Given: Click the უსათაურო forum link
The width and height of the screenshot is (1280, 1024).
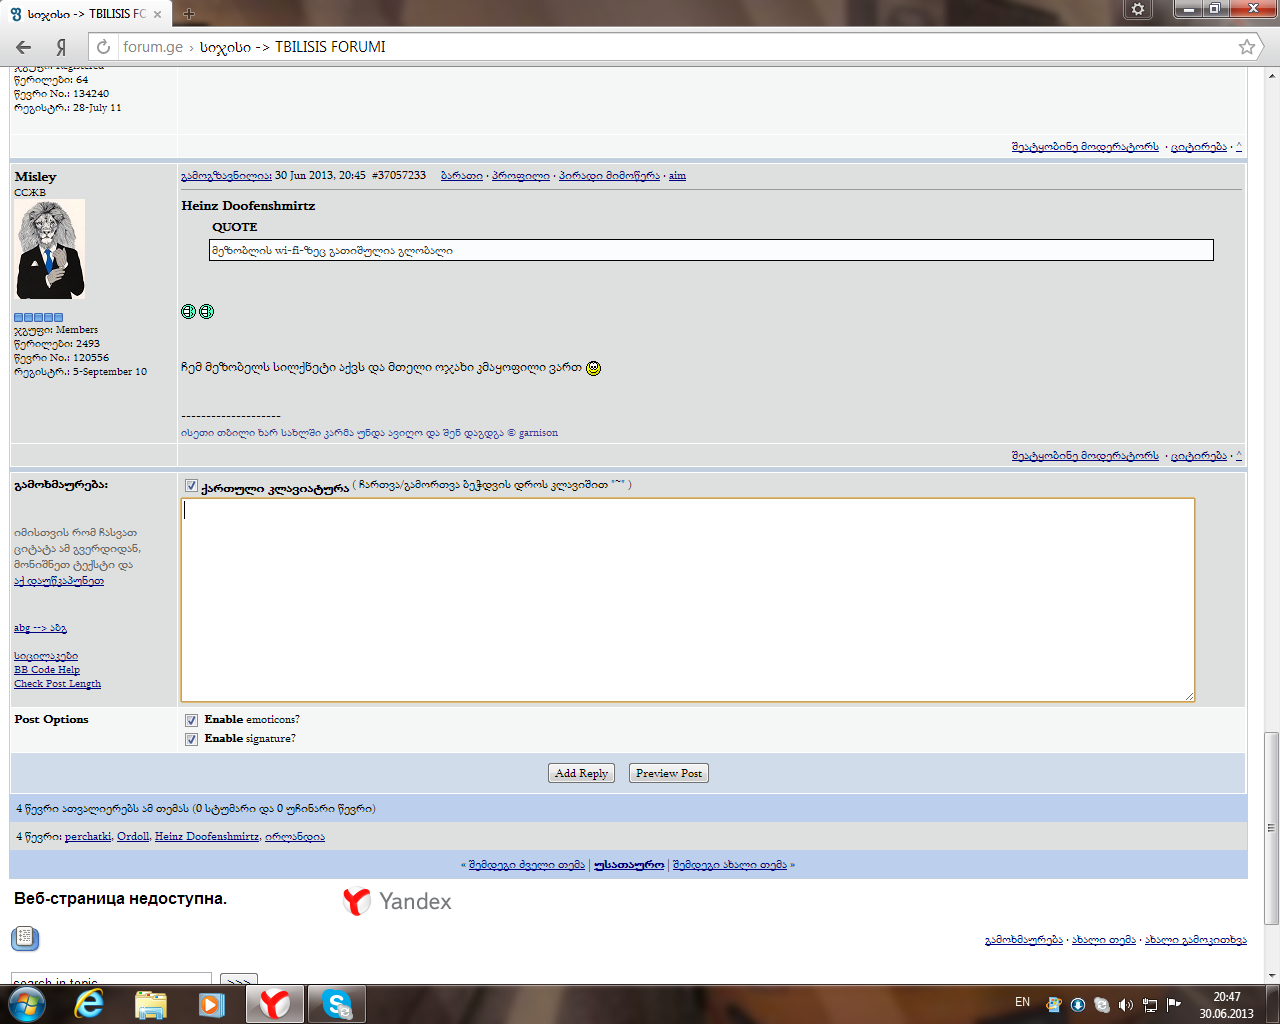Looking at the screenshot, I should [x=629, y=865].
